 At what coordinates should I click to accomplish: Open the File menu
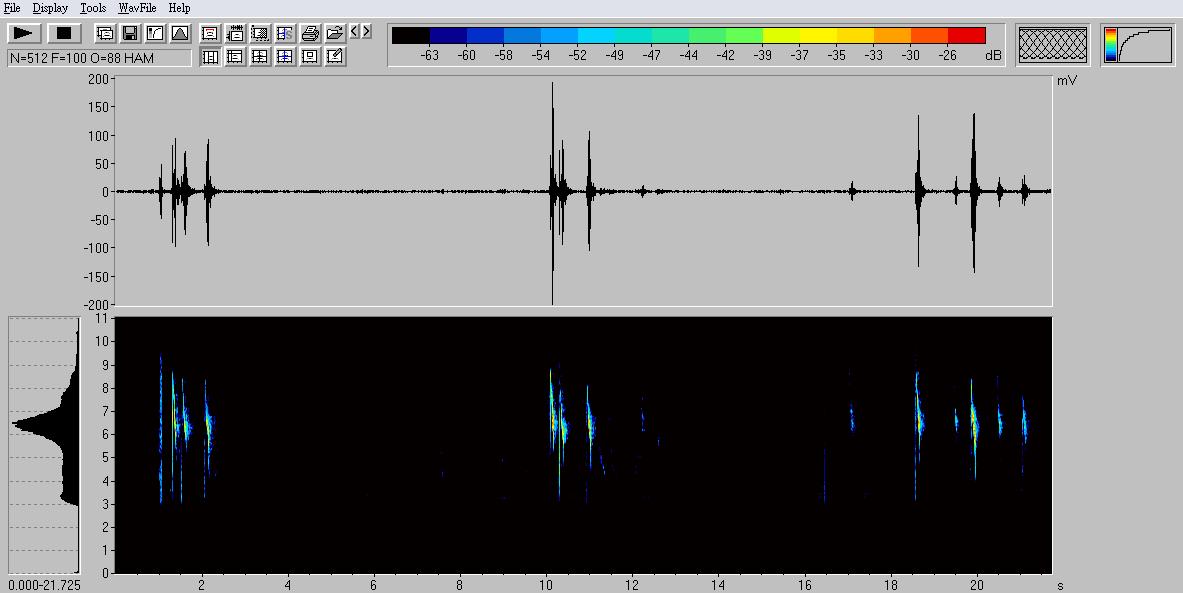tap(12, 8)
